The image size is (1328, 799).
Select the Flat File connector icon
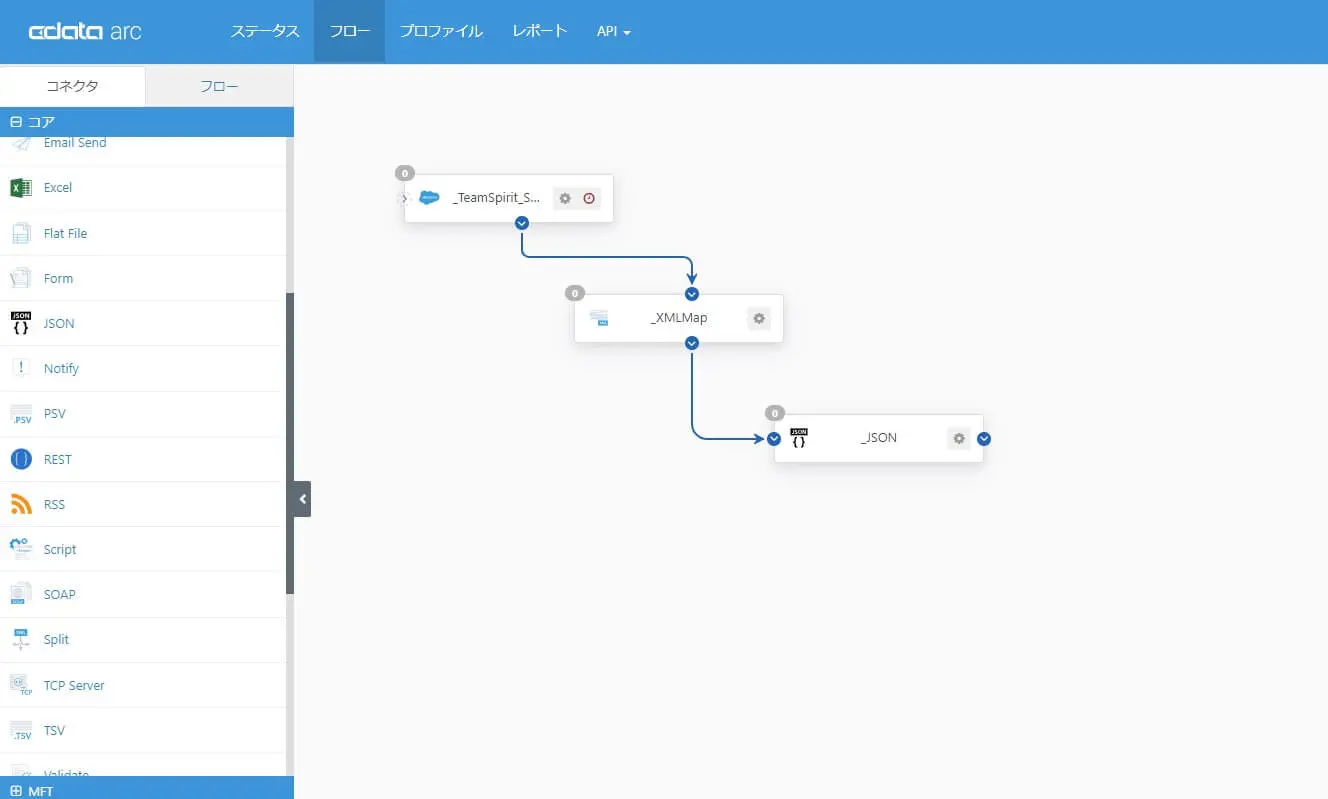click(21, 233)
